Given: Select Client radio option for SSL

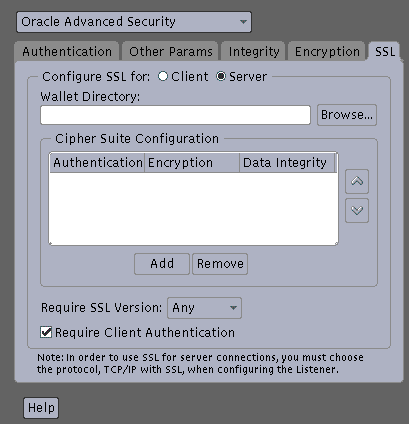Looking at the screenshot, I should tap(163, 76).
